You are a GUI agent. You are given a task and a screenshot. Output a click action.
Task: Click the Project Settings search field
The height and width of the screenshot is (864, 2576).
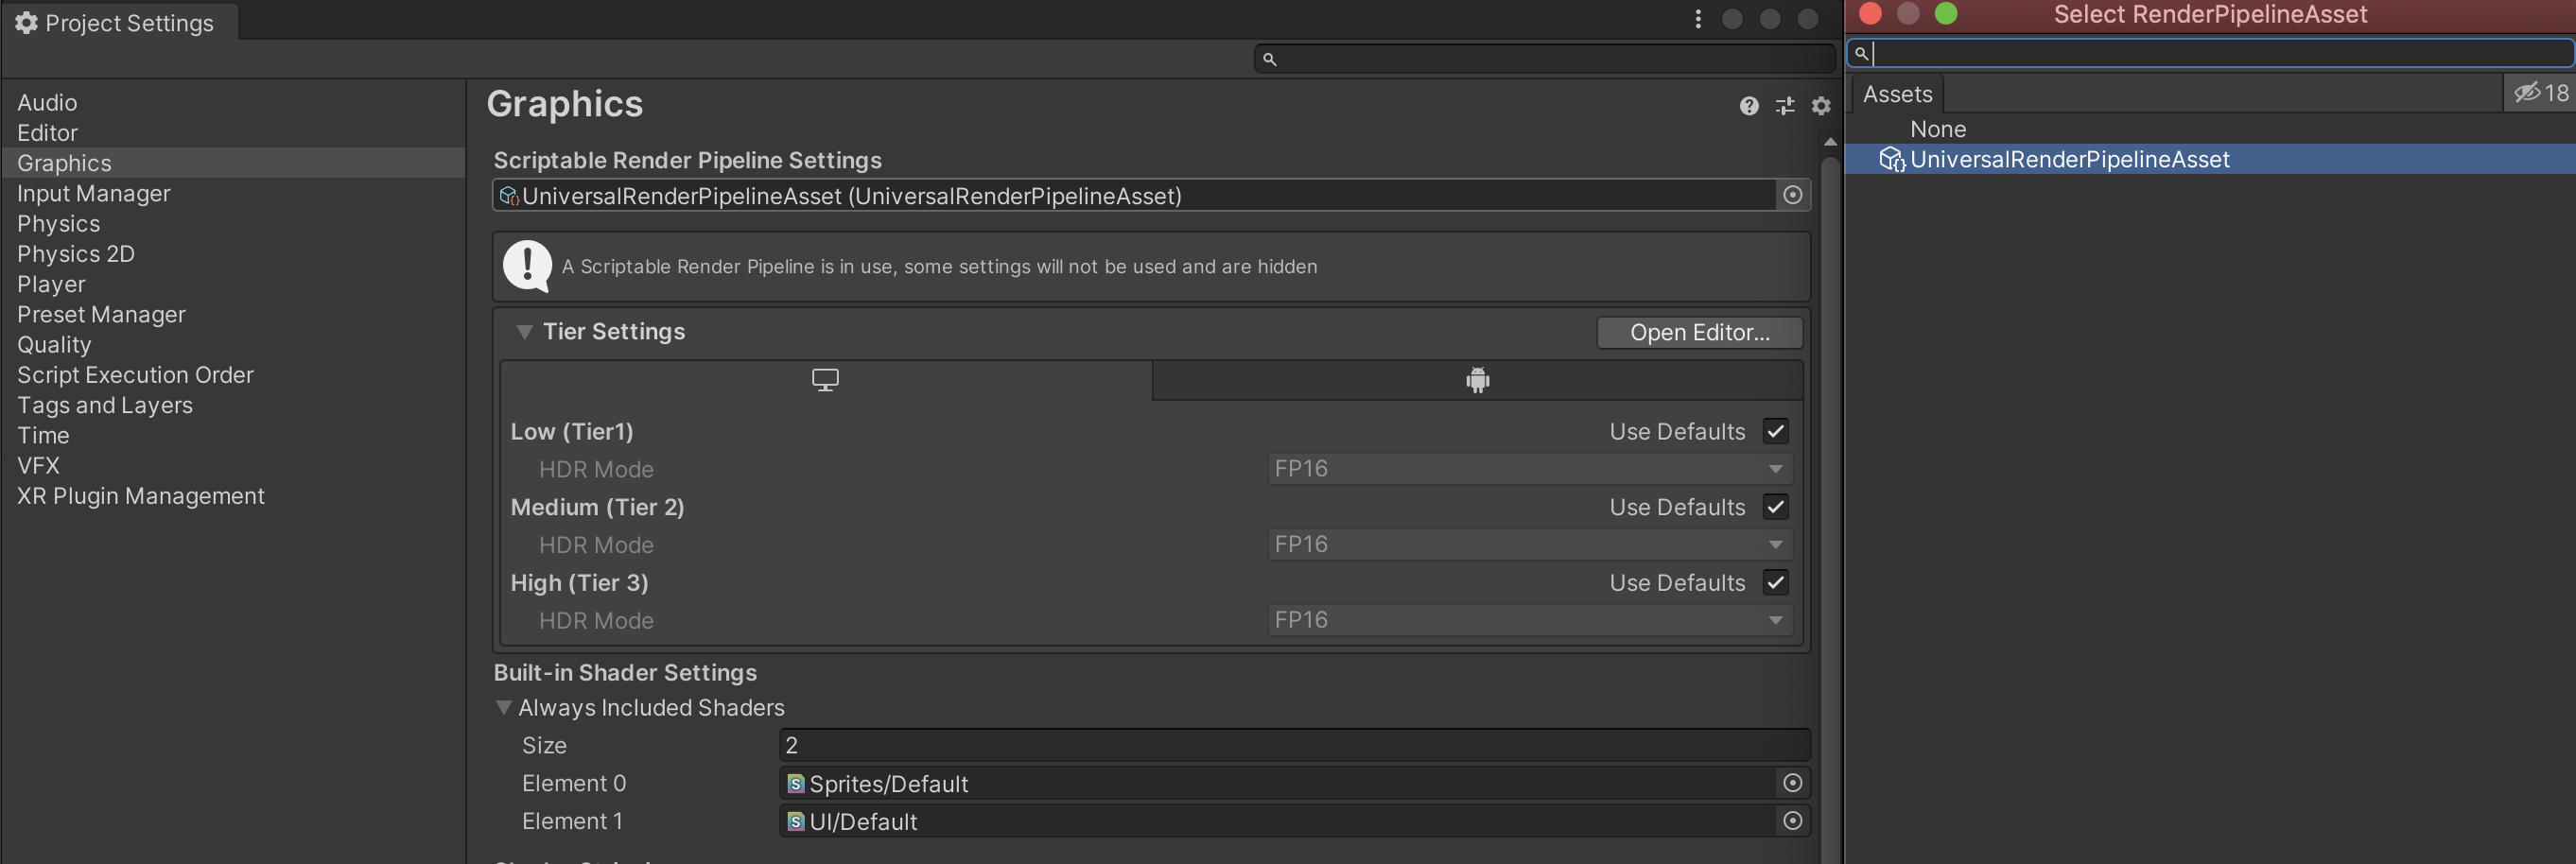[x=1544, y=59]
